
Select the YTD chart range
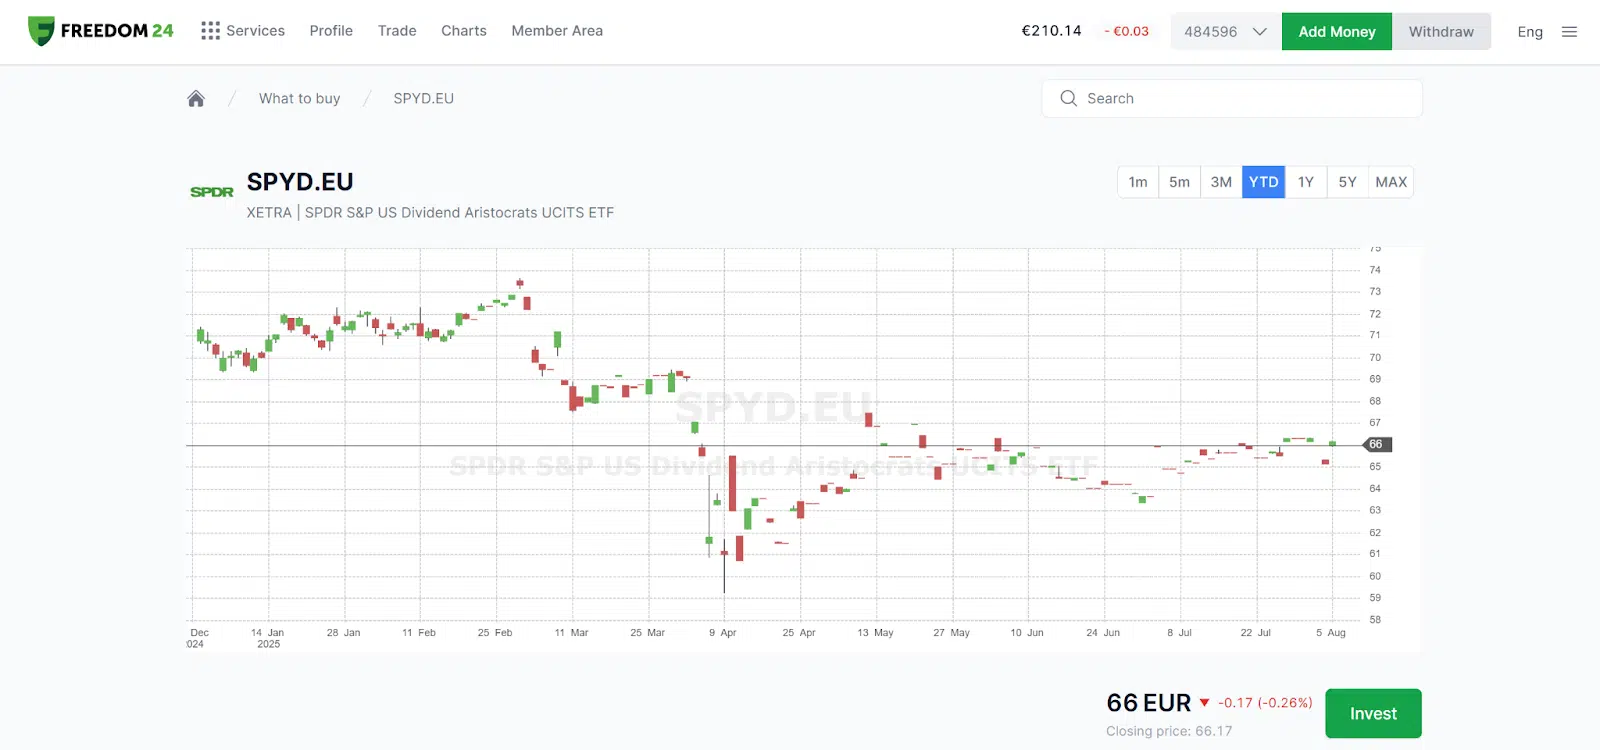pos(1263,182)
